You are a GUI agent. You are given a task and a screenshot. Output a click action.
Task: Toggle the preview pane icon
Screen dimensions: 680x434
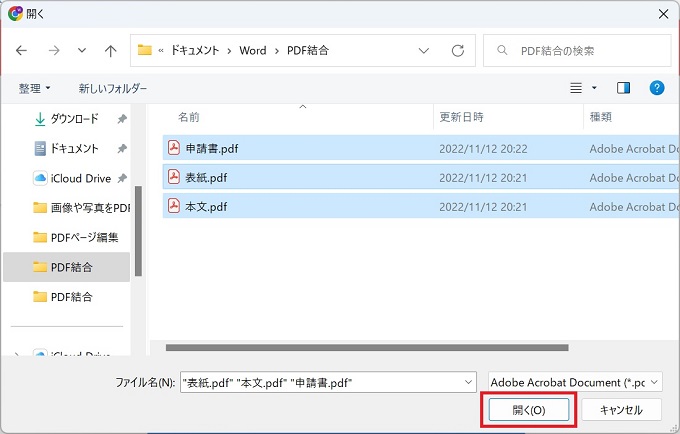point(624,88)
